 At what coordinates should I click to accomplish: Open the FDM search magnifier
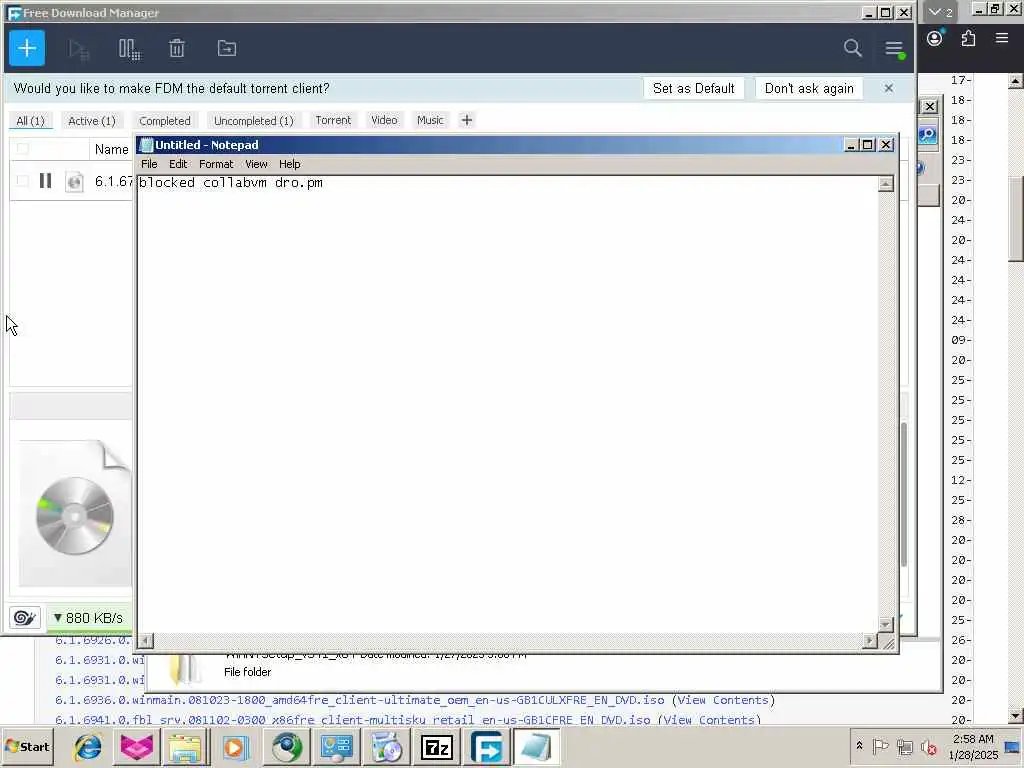tap(852, 48)
